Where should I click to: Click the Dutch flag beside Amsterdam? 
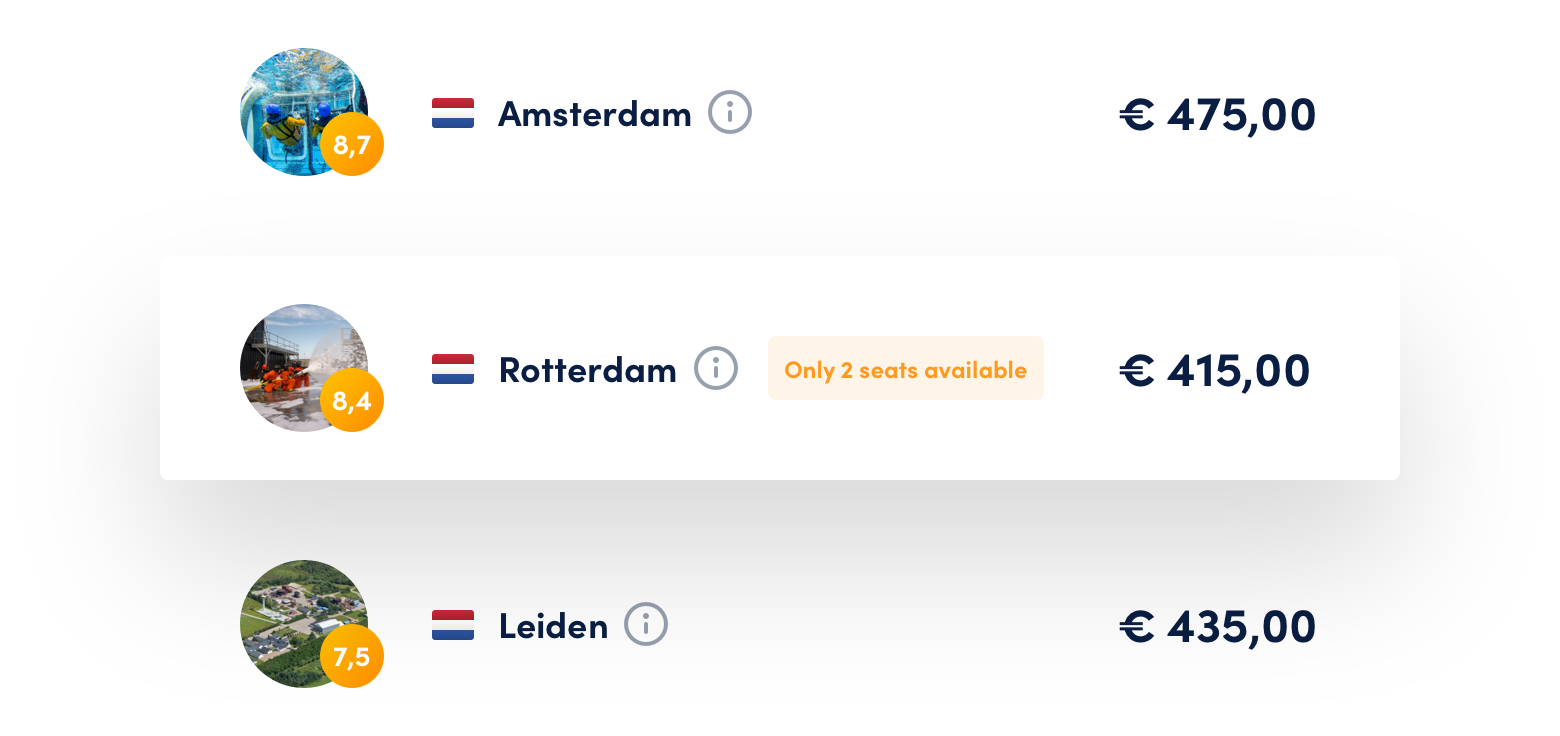tap(452, 113)
